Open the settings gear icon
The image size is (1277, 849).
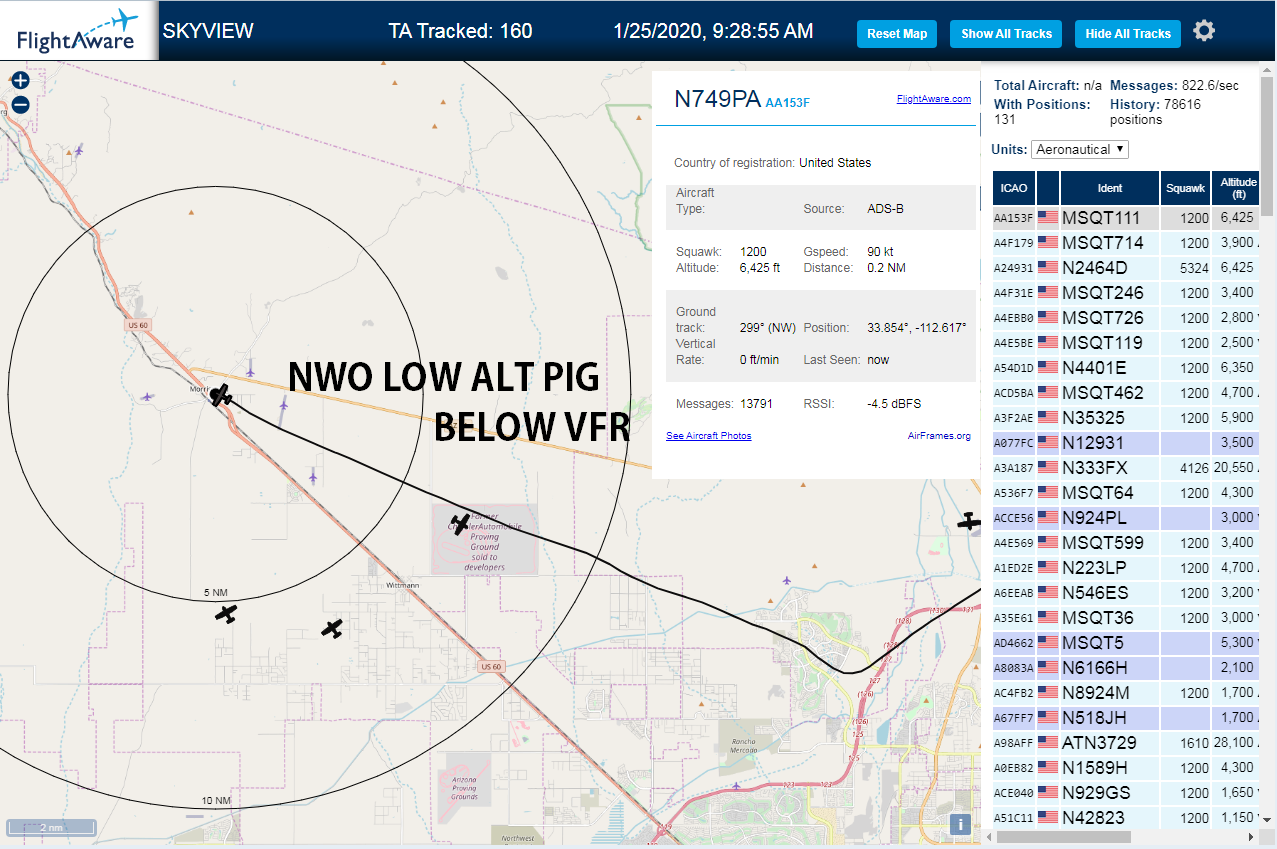point(1204,31)
